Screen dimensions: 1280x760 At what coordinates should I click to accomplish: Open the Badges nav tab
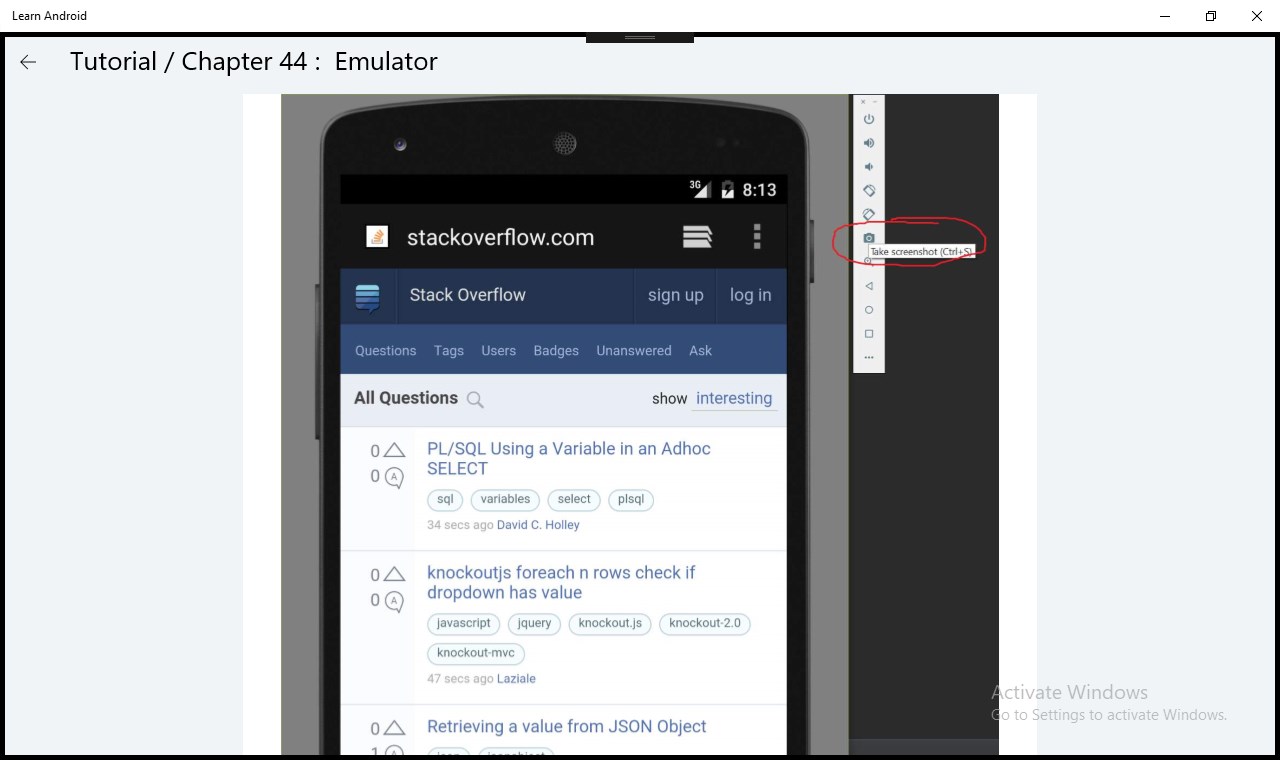[x=556, y=351]
